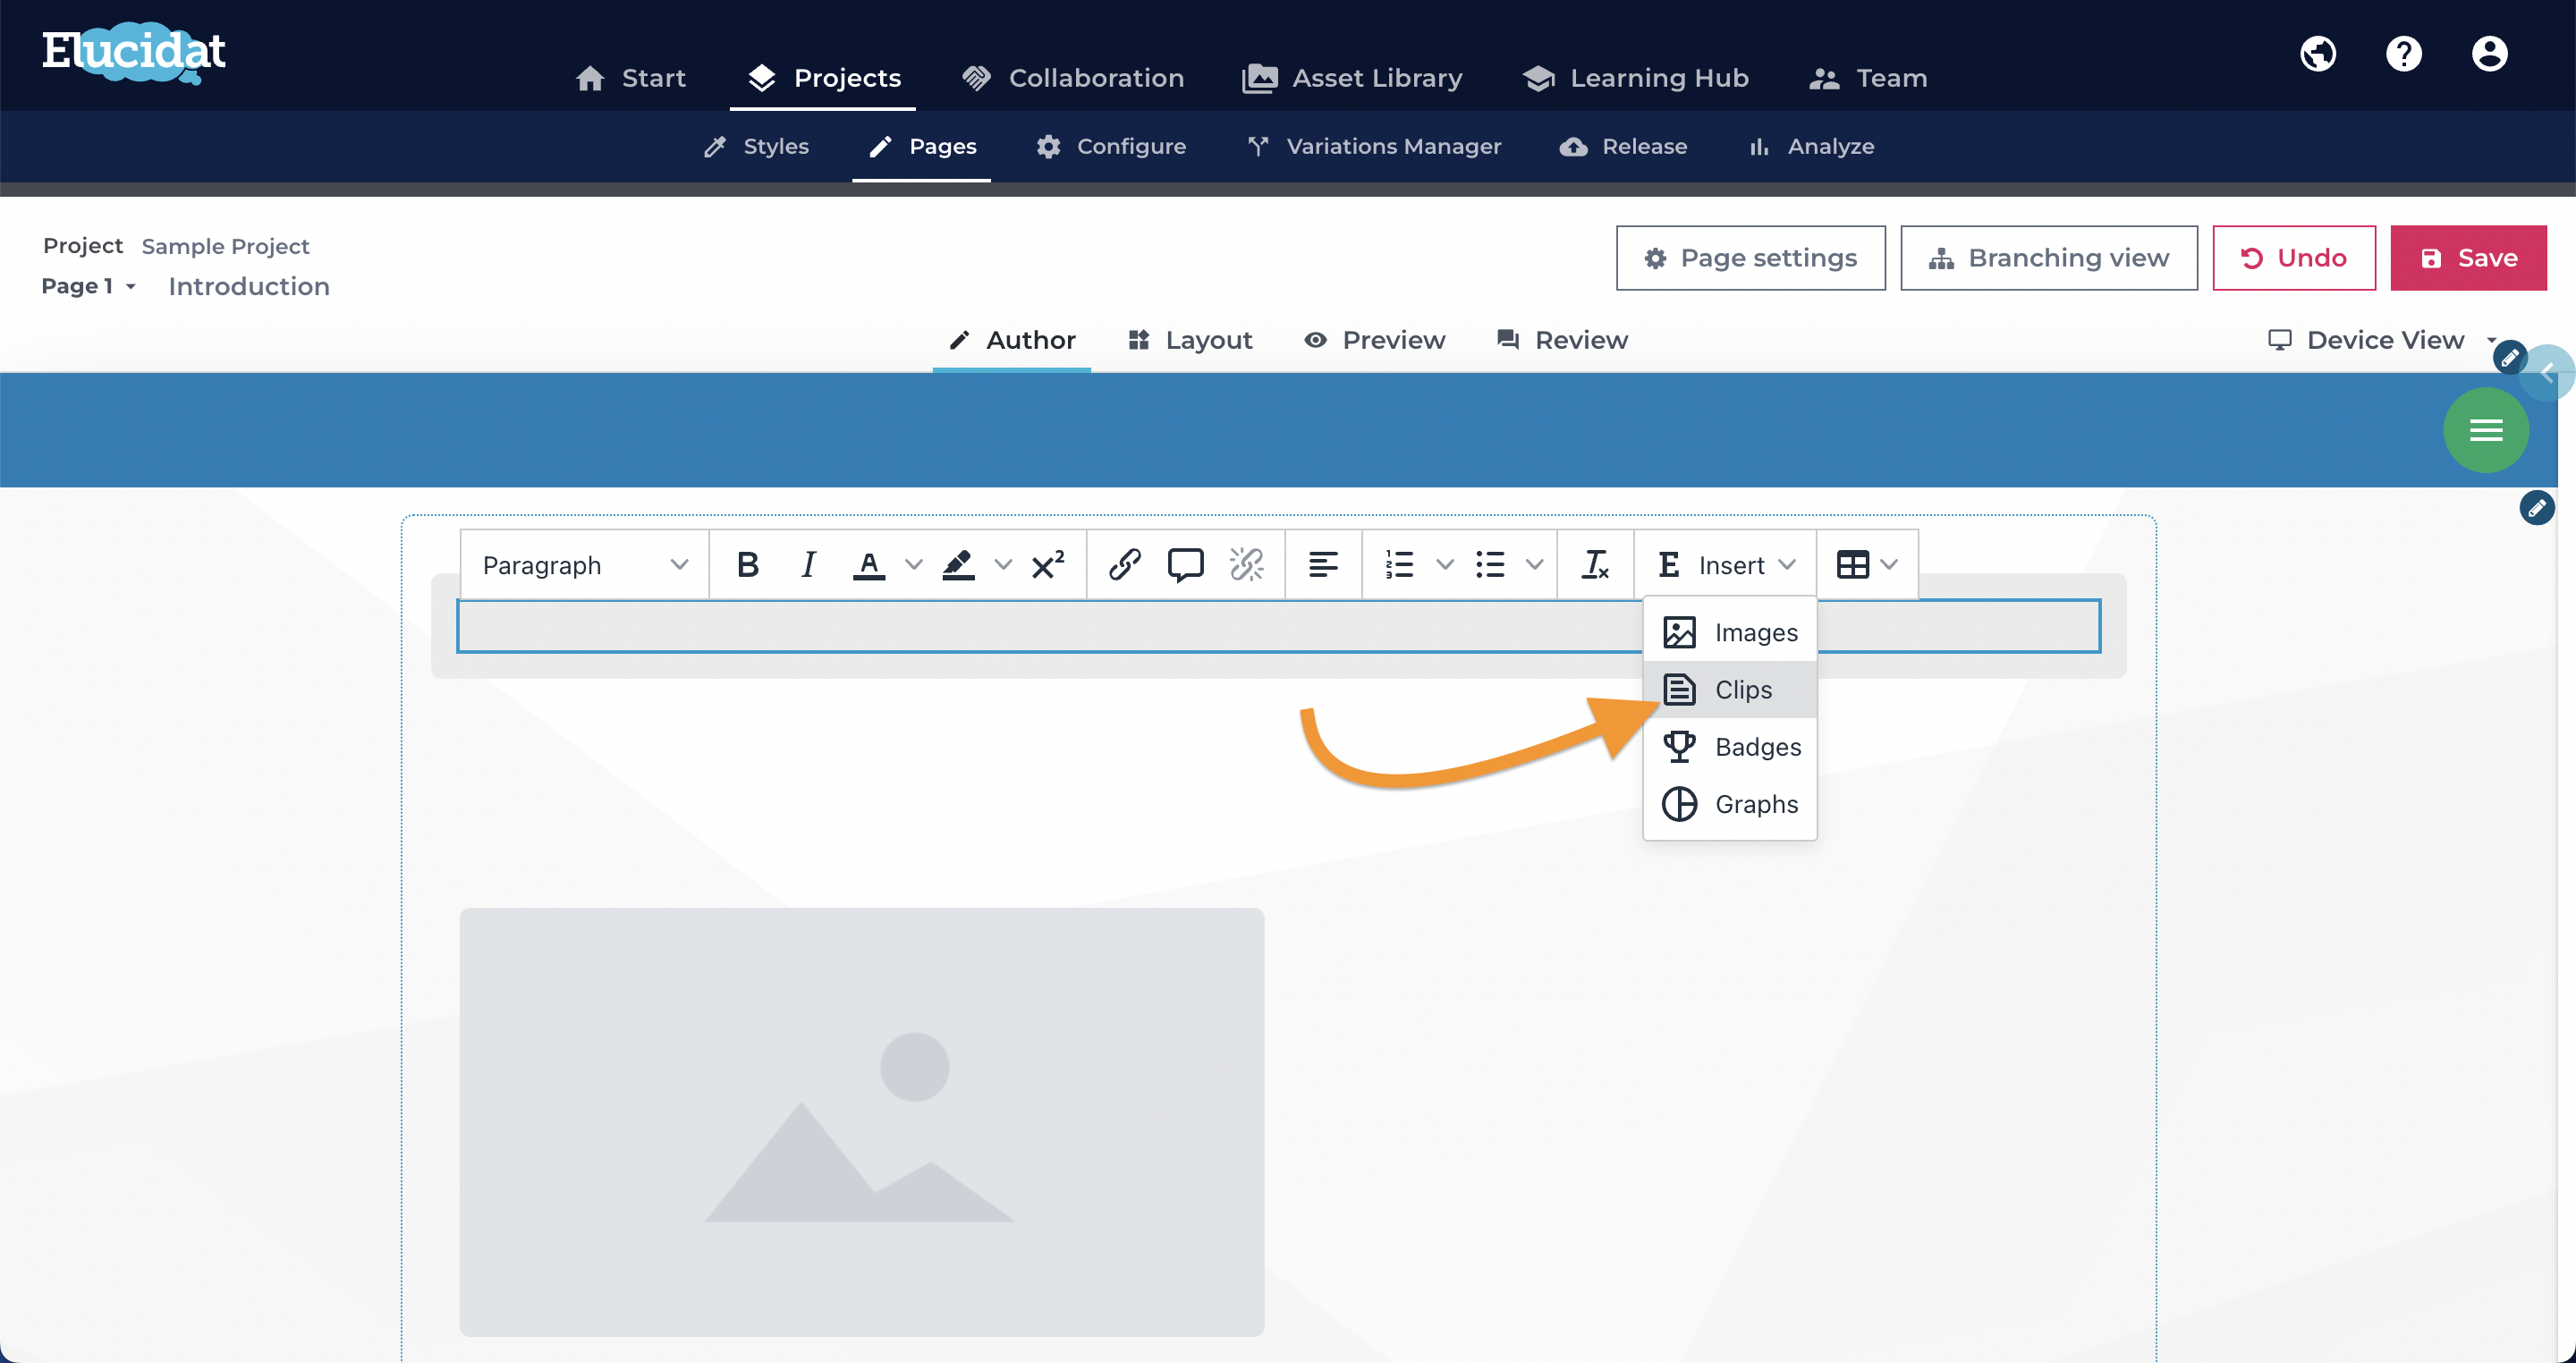Image resolution: width=2576 pixels, height=1363 pixels.
Task: Insert a link with the chain icon
Action: click(1125, 565)
